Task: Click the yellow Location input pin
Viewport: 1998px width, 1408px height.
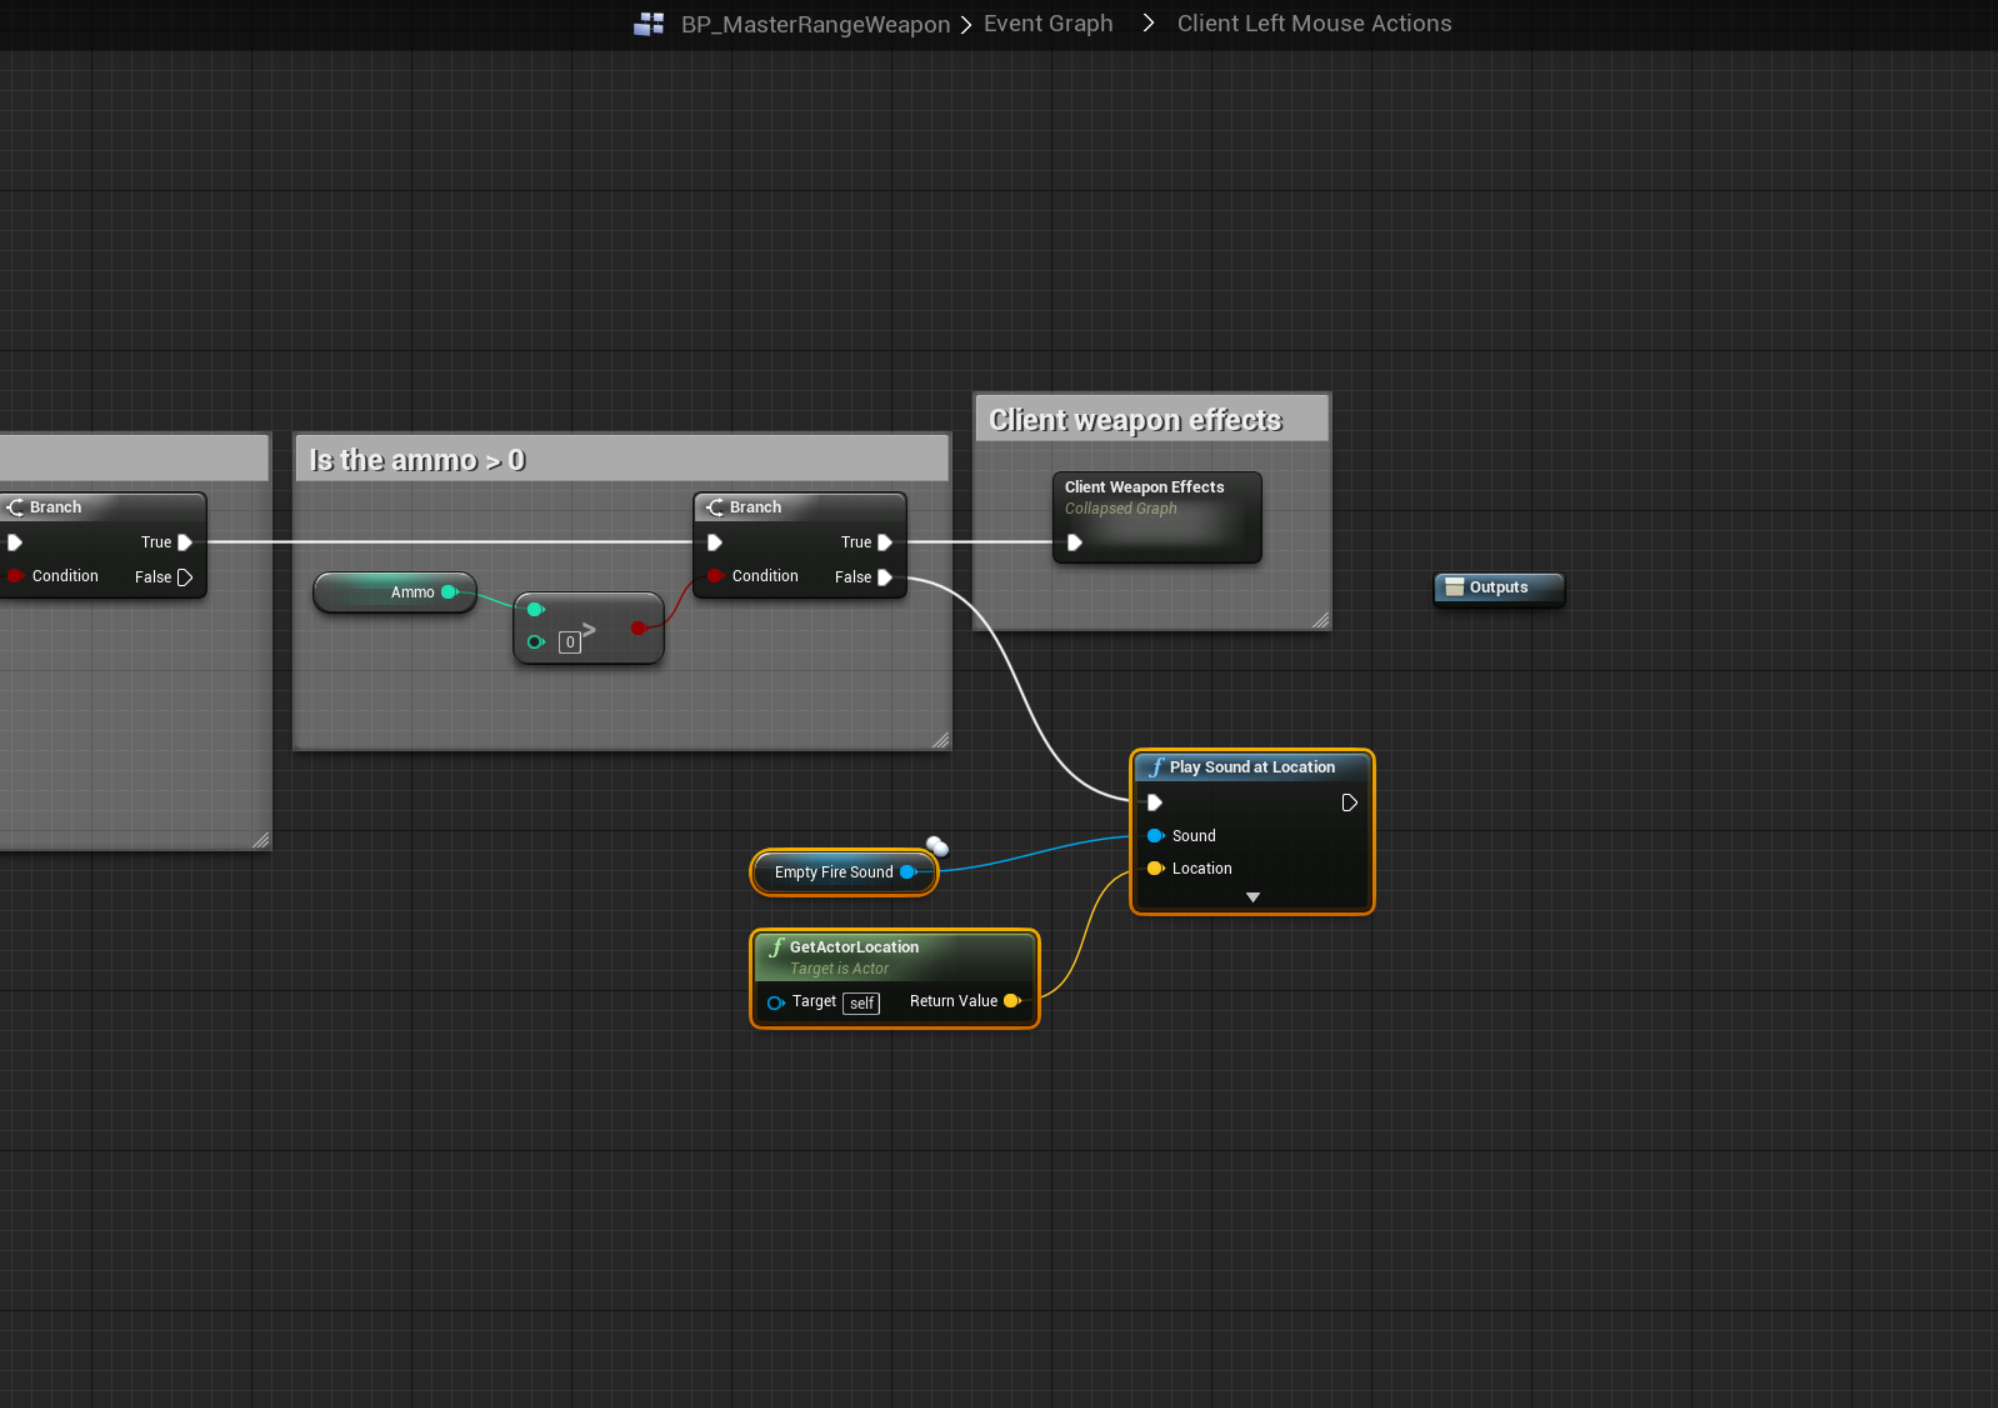Action: click(1155, 868)
